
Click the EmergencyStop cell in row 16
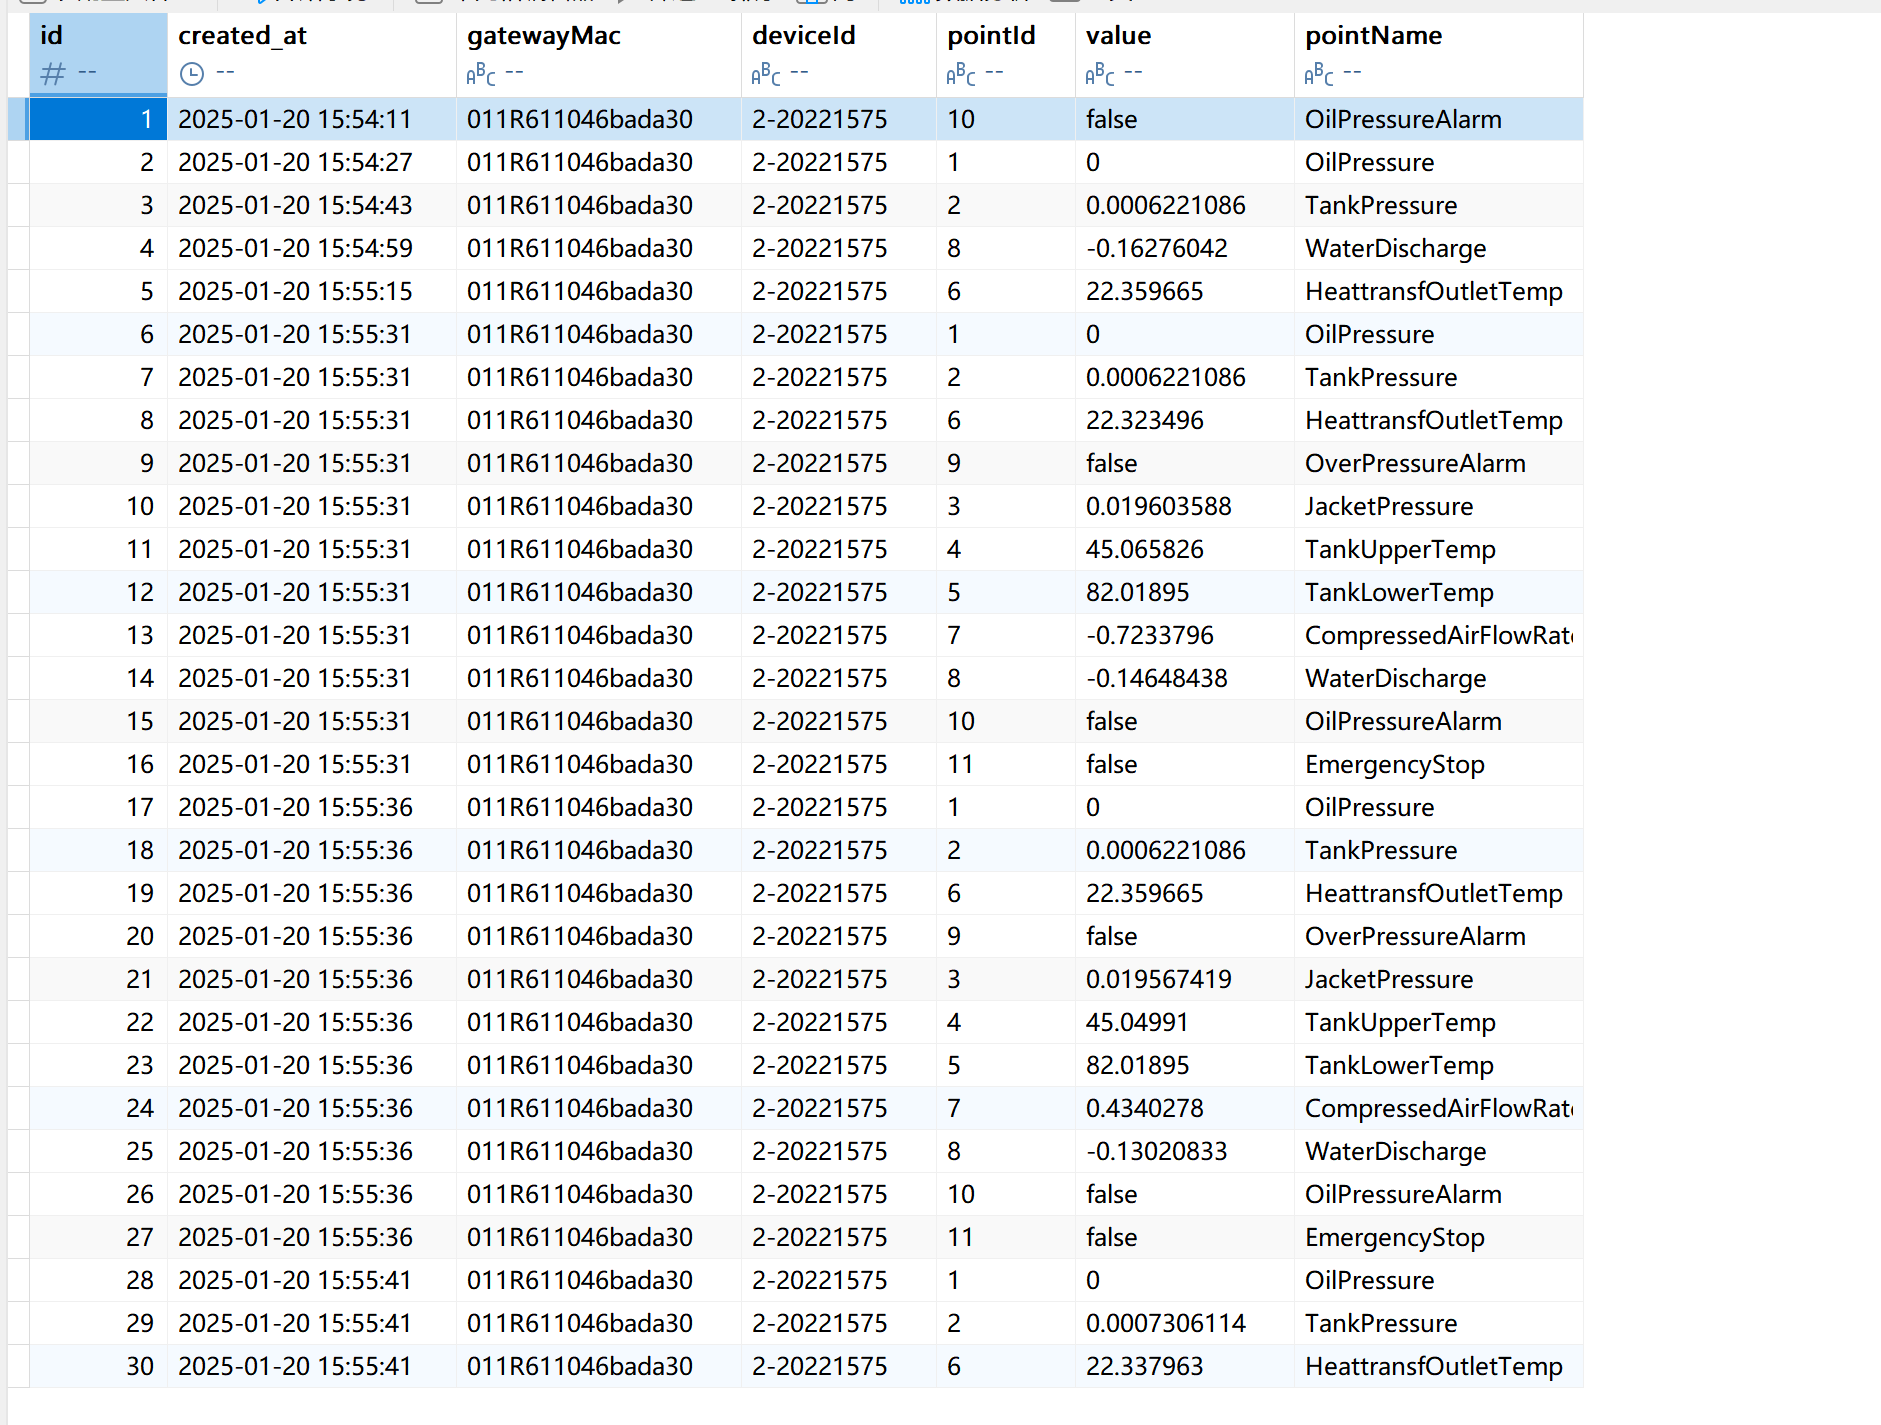[x=1394, y=764]
